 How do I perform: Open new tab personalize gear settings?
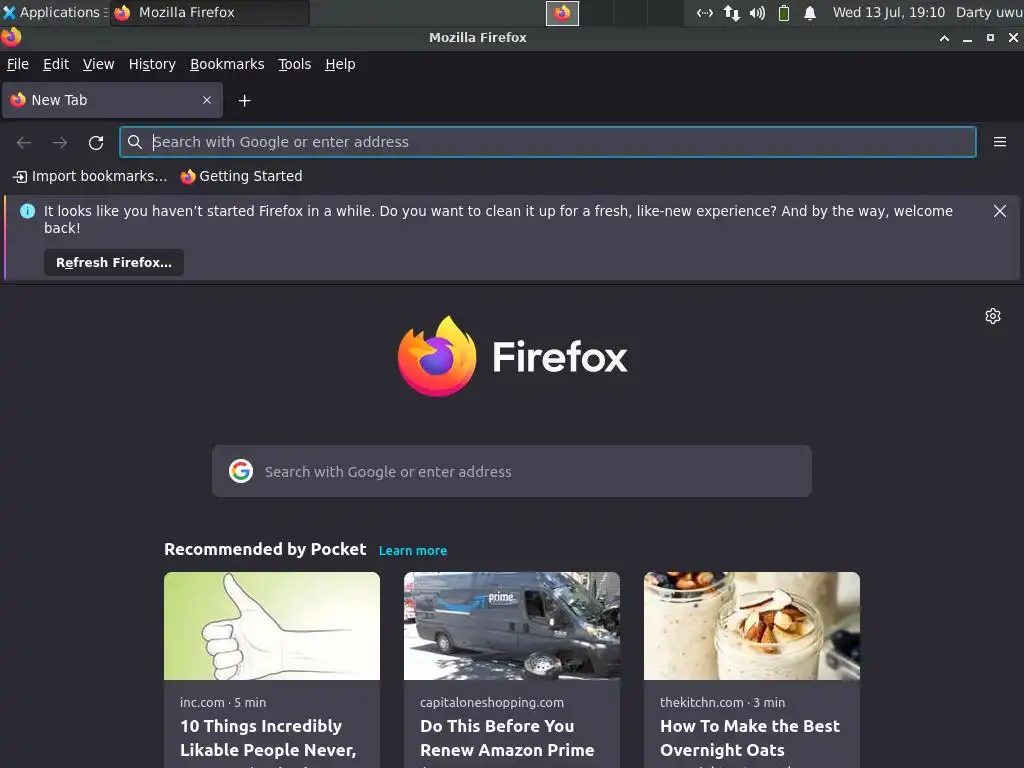(x=993, y=316)
